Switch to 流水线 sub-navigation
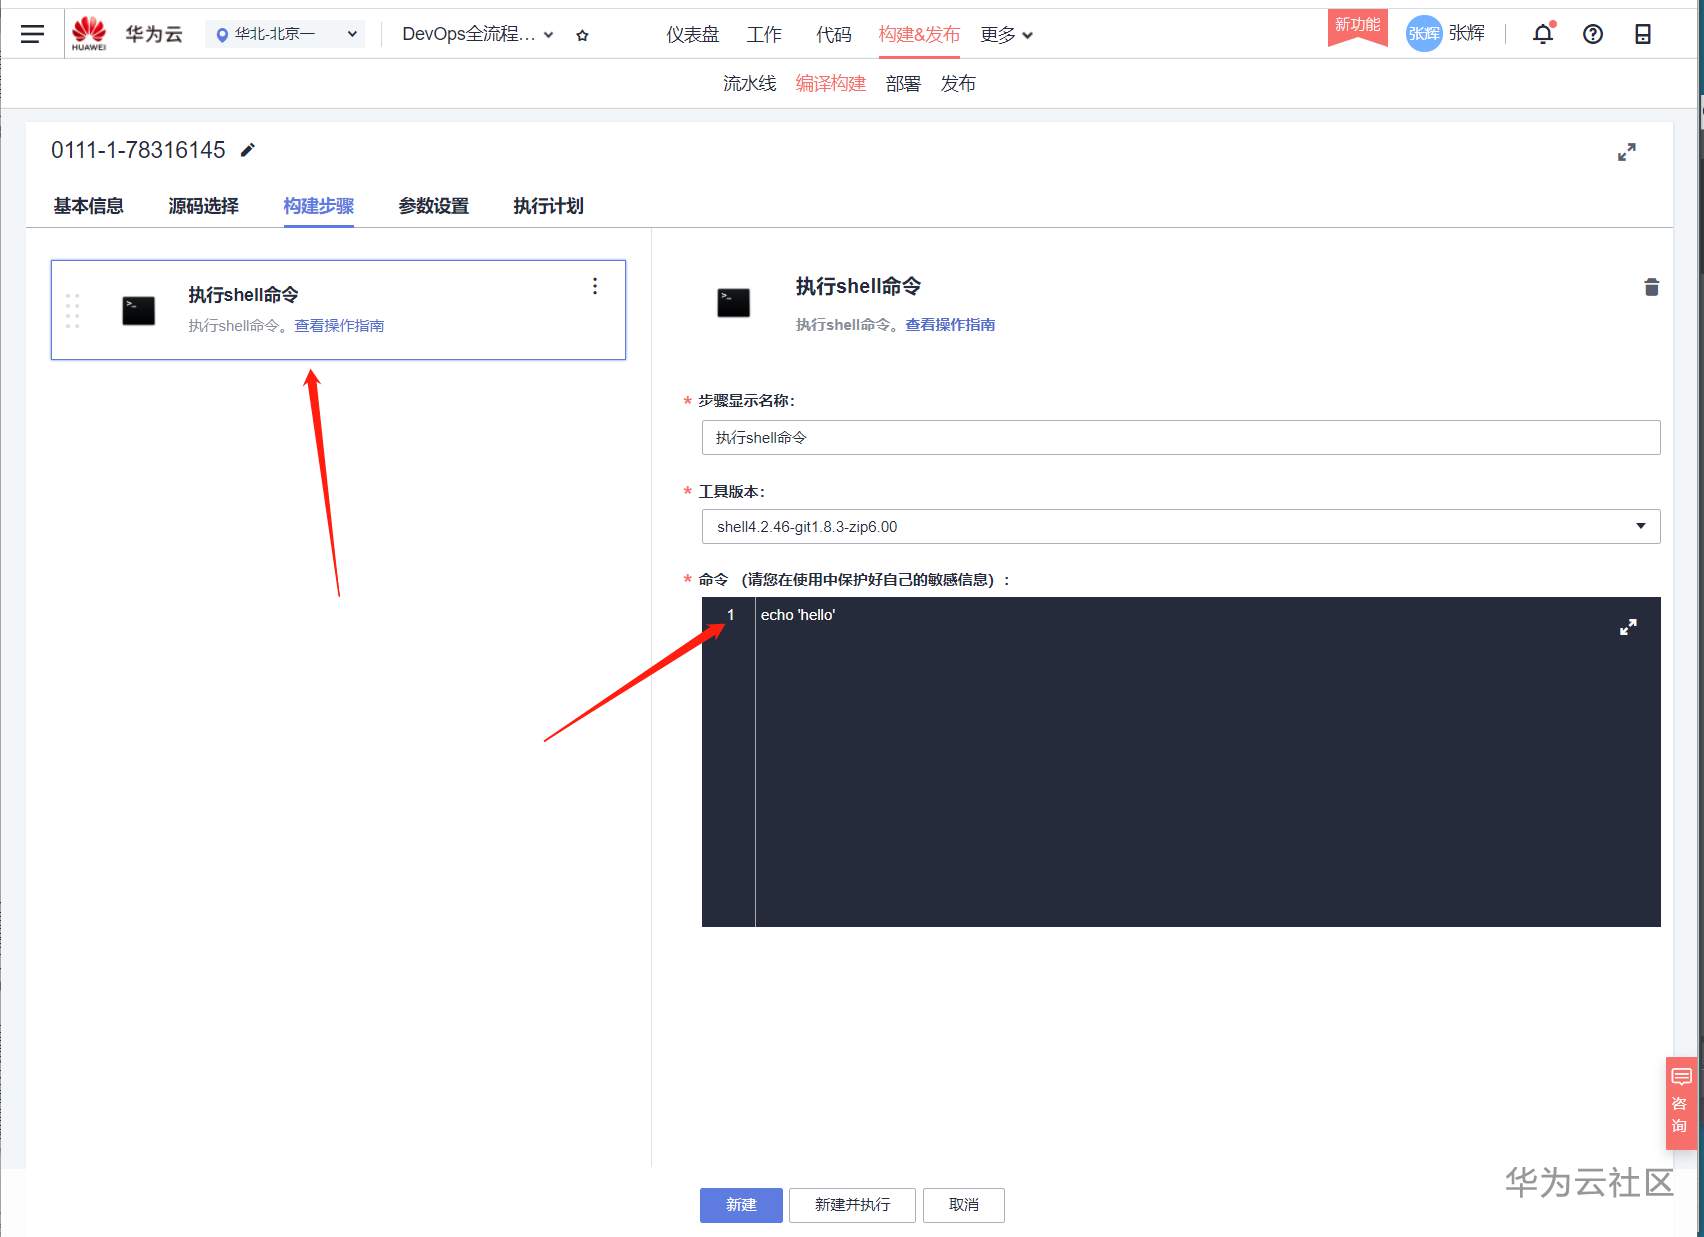The height and width of the screenshot is (1237, 1704). (750, 84)
